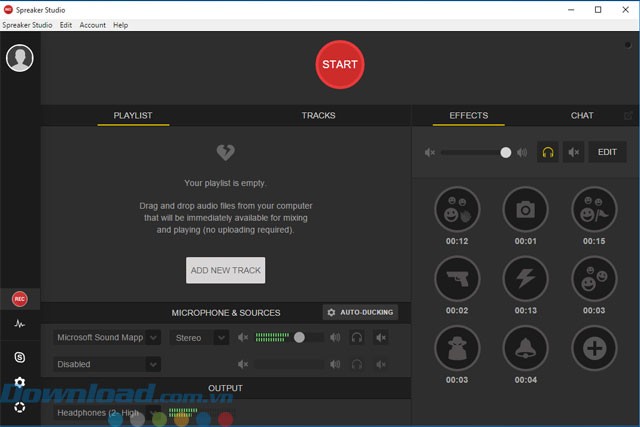
Task: Open the Skype integration icon
Action: click(20, 357)
